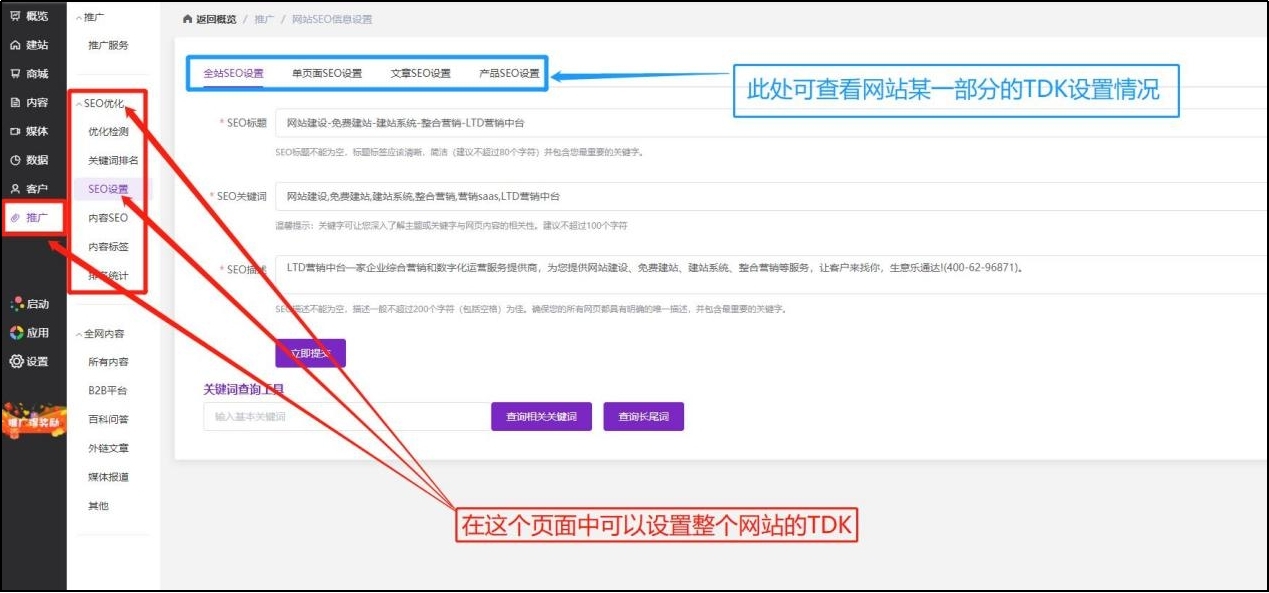Image resolution: width=1269 pixels, height=593 pixels.
Task: Switch to the 产品SEO设置 tab
Action: 509,73
